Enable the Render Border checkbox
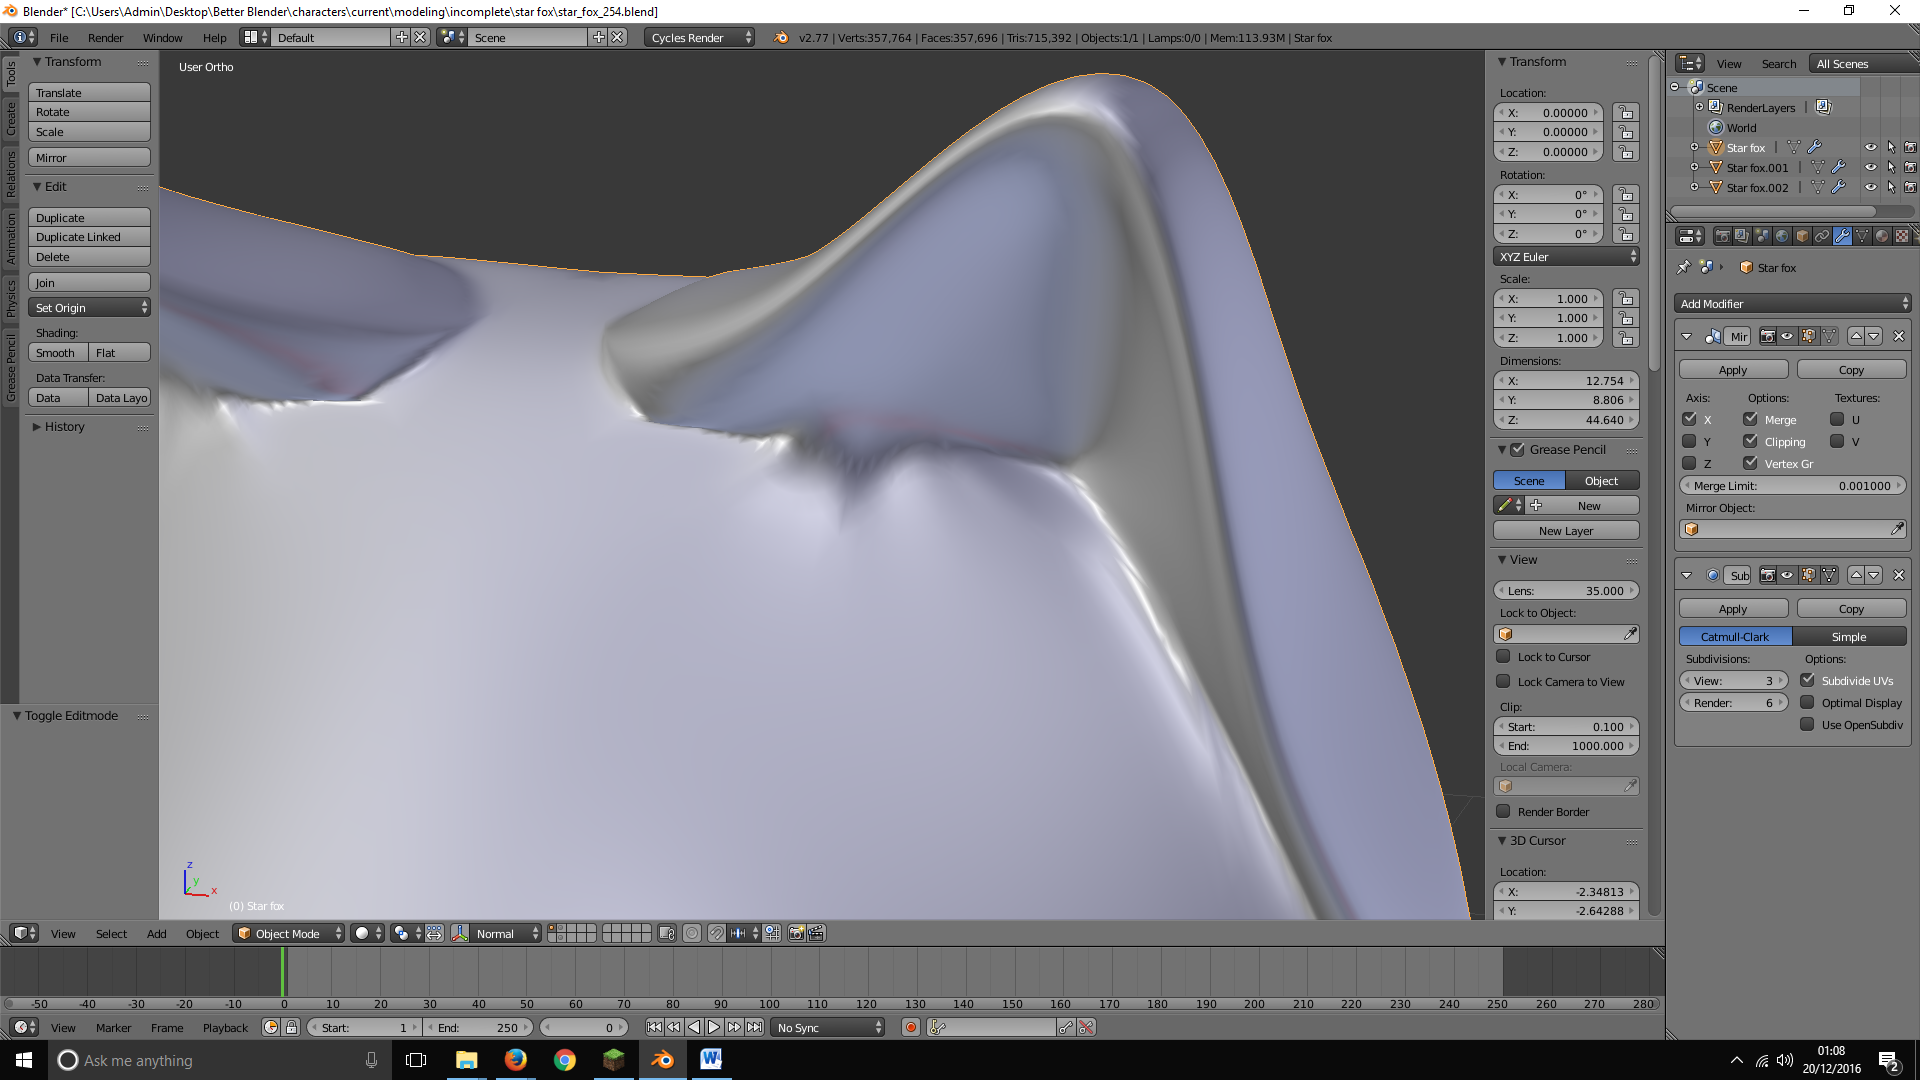The width and height of the screenshot is (1920, 1080). pos(1503,811)
